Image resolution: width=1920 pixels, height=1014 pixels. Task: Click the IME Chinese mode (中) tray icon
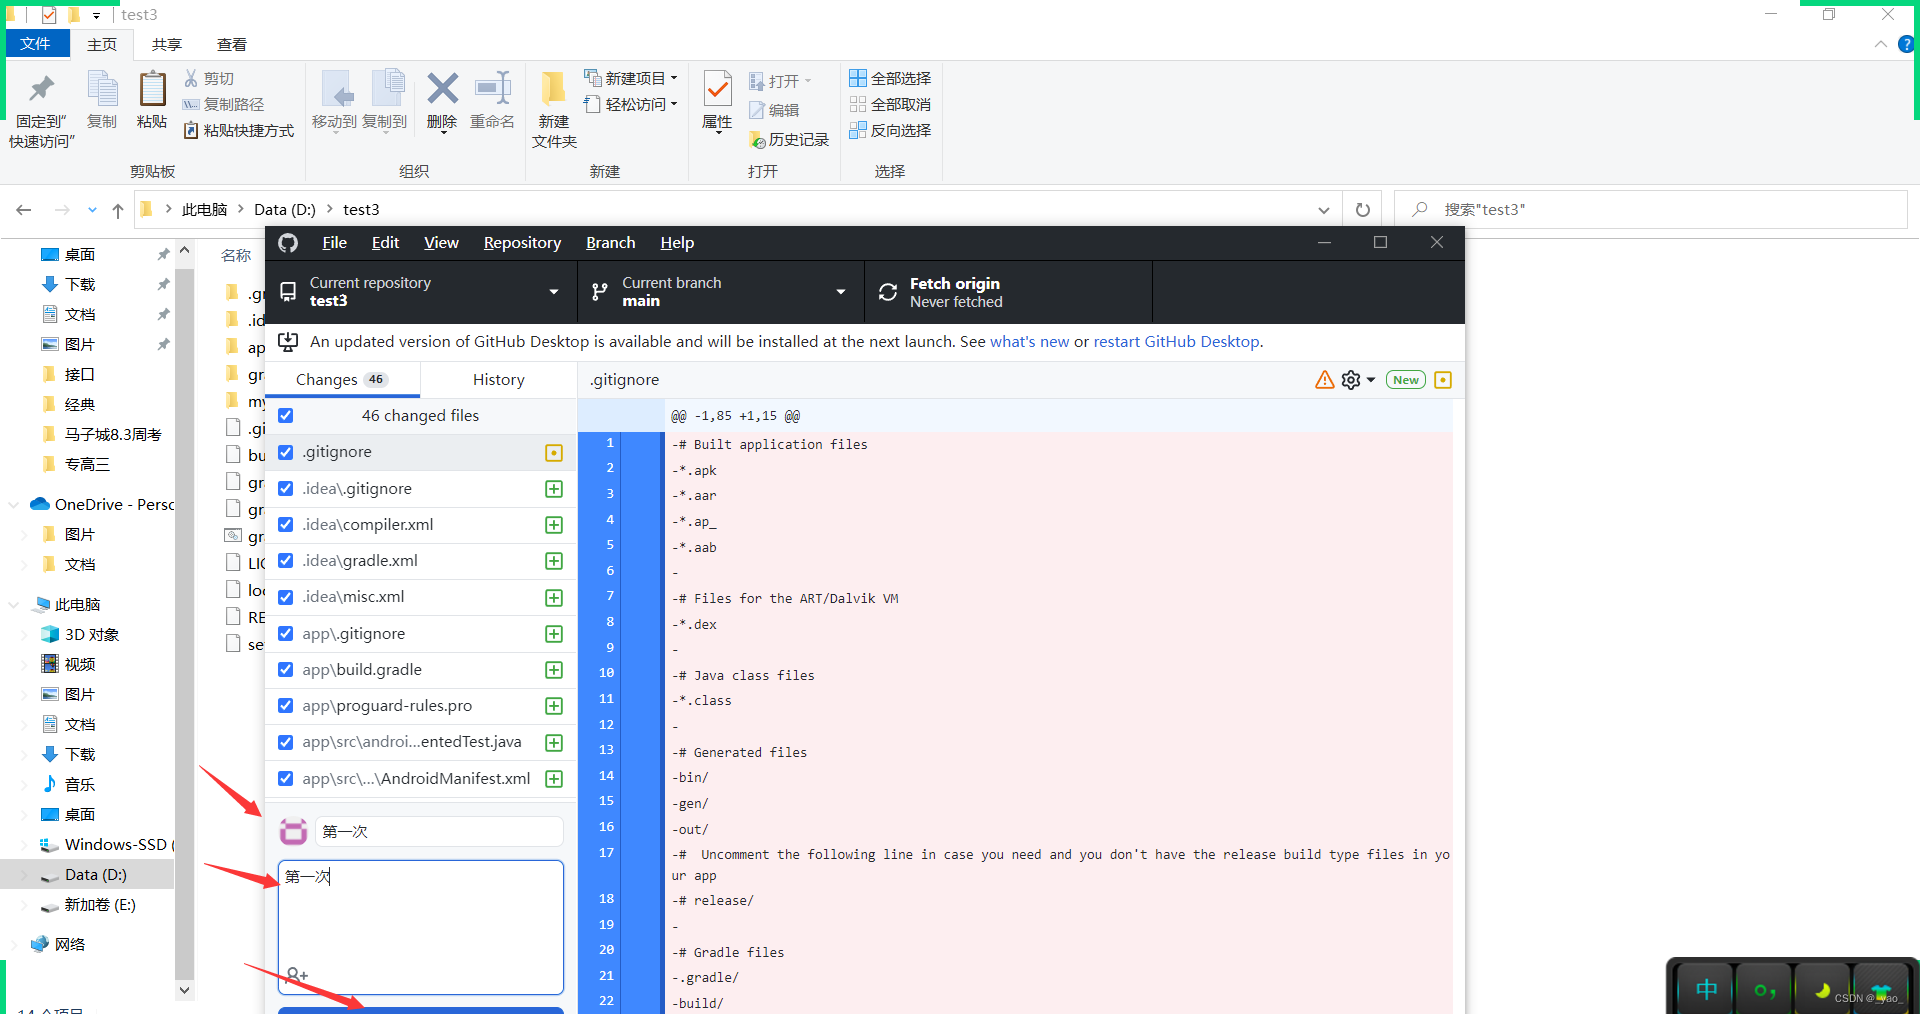pos(1706,990)
